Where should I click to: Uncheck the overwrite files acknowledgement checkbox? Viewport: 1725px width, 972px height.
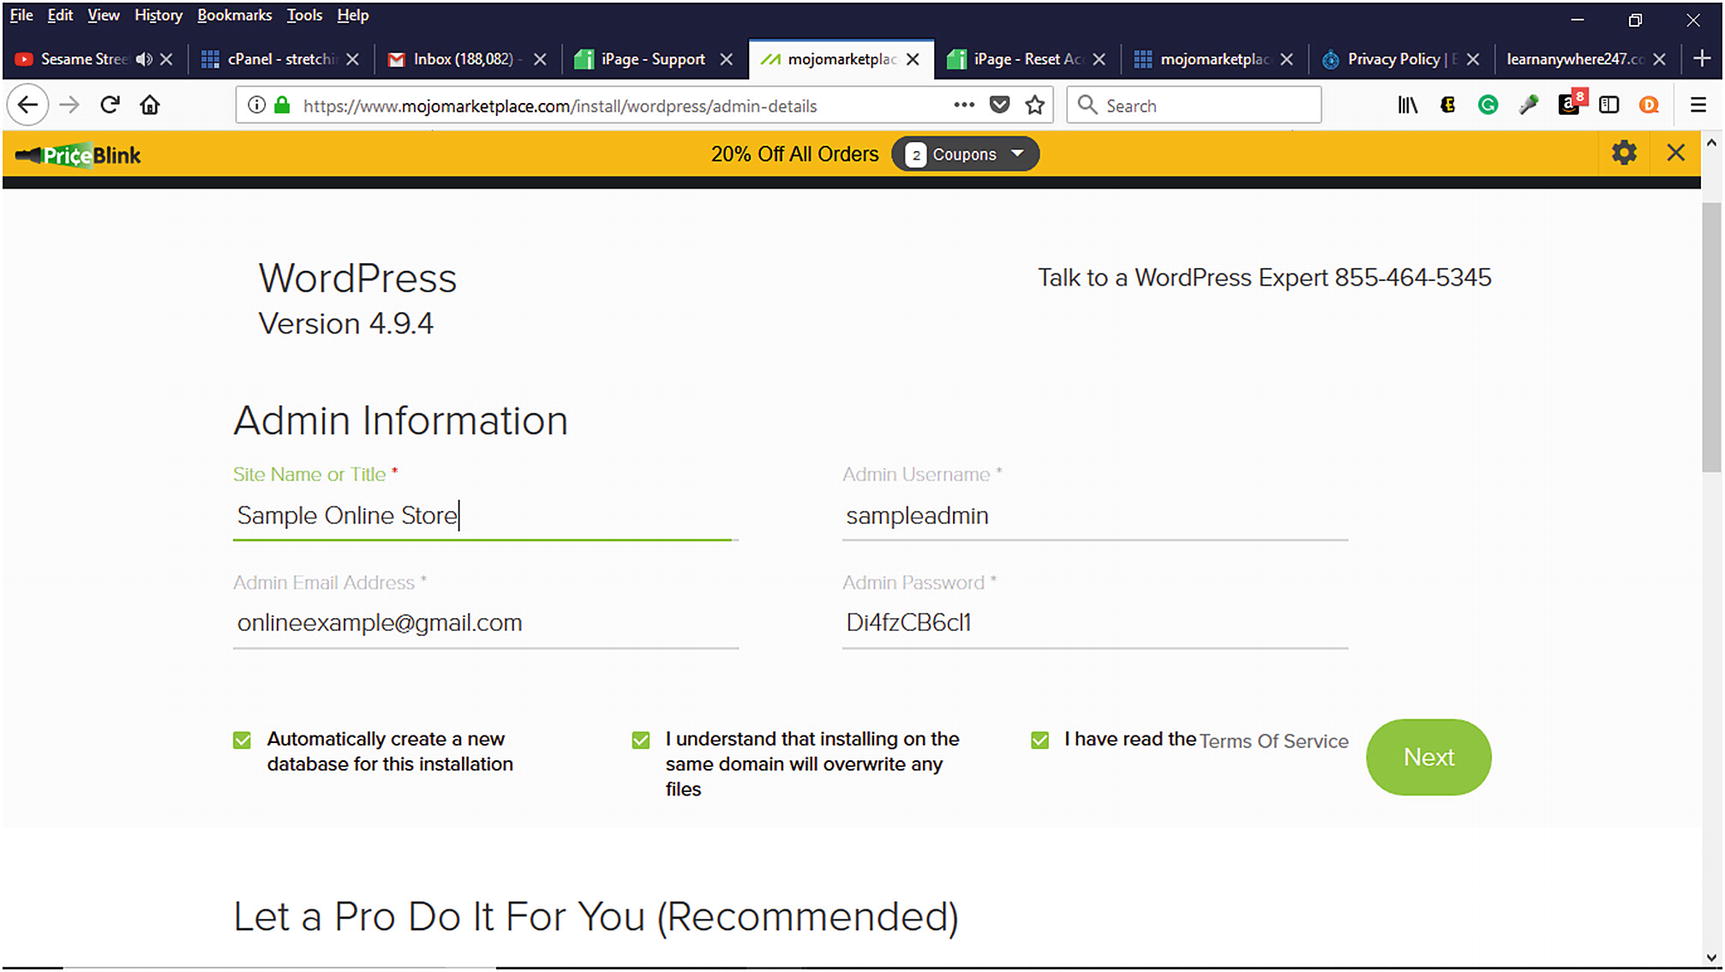click(641, 740)
